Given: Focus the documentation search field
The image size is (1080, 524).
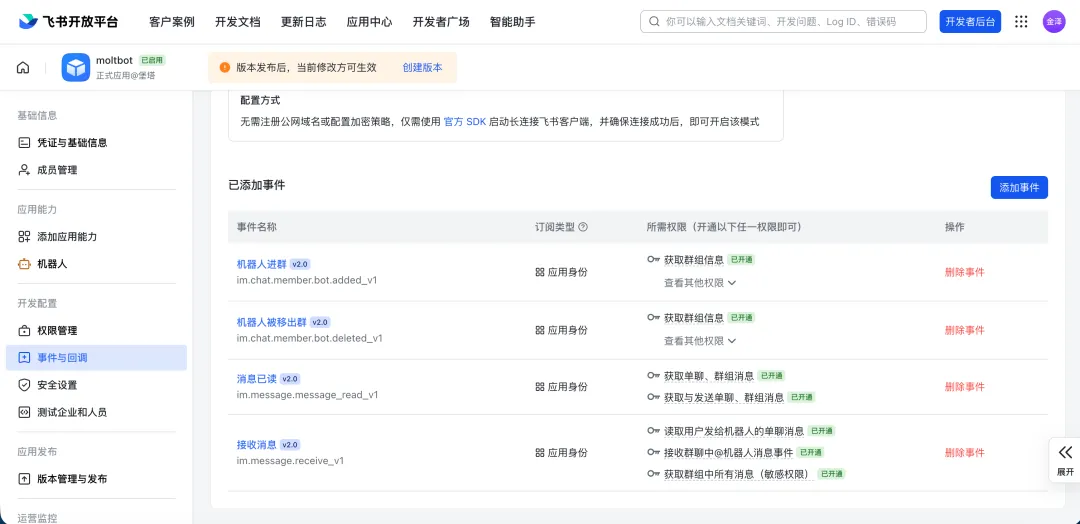Looking at the screenshot, I should [x=783, y=21].
